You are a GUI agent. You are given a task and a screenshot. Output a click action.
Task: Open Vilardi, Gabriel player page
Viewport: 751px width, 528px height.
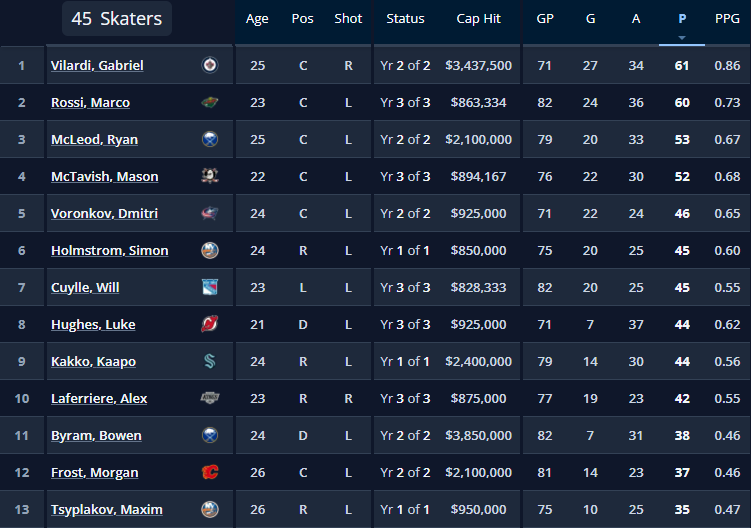point(97,65)
